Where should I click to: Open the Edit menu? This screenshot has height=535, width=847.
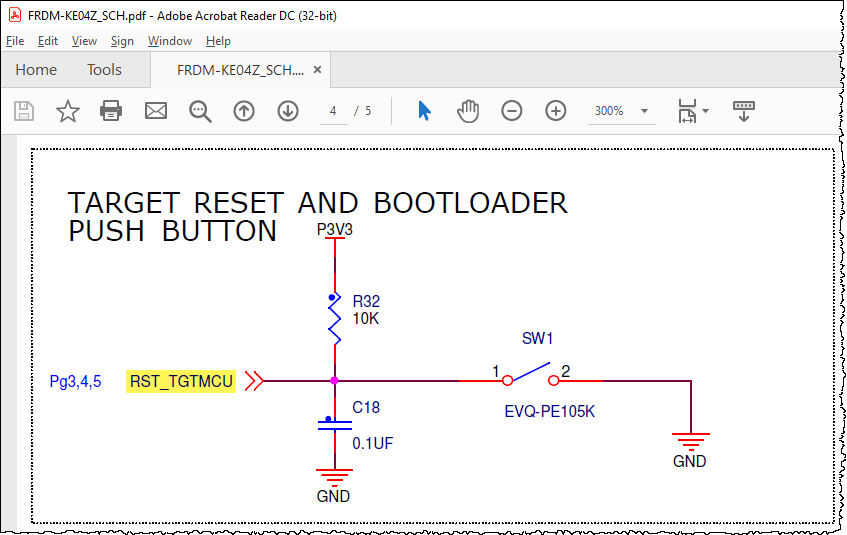point(48,41)
